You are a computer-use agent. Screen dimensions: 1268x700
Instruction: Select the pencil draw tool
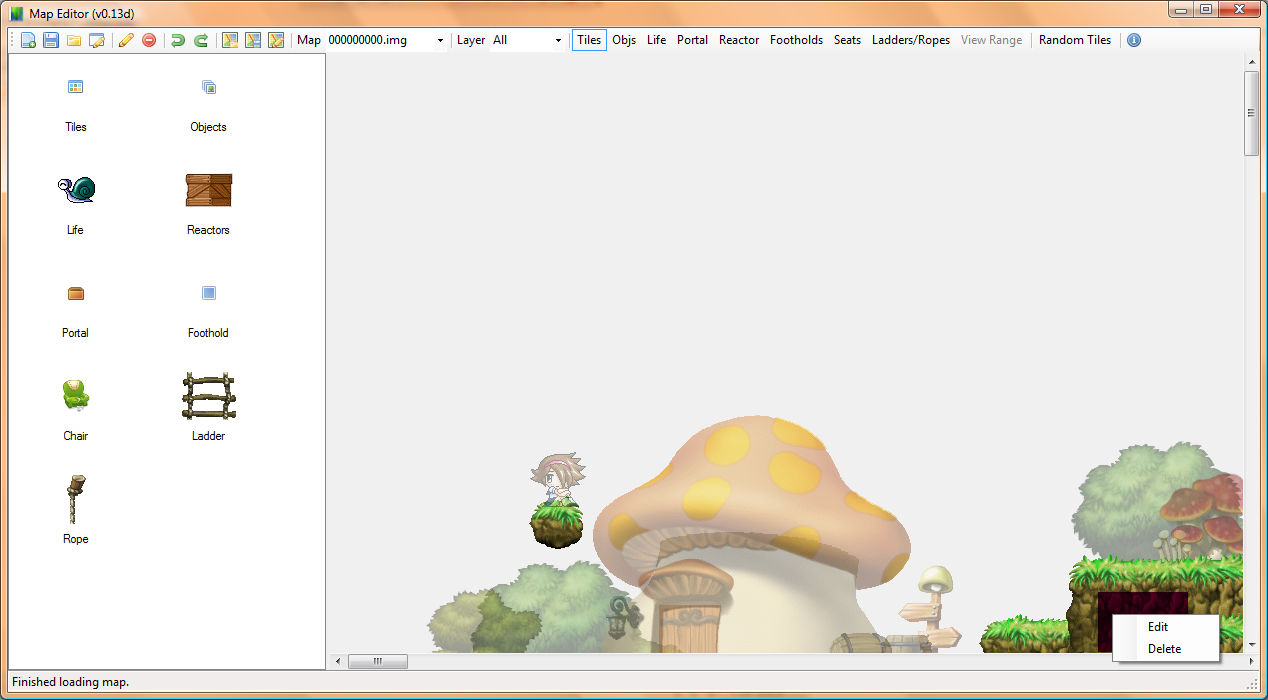[126, 40]
